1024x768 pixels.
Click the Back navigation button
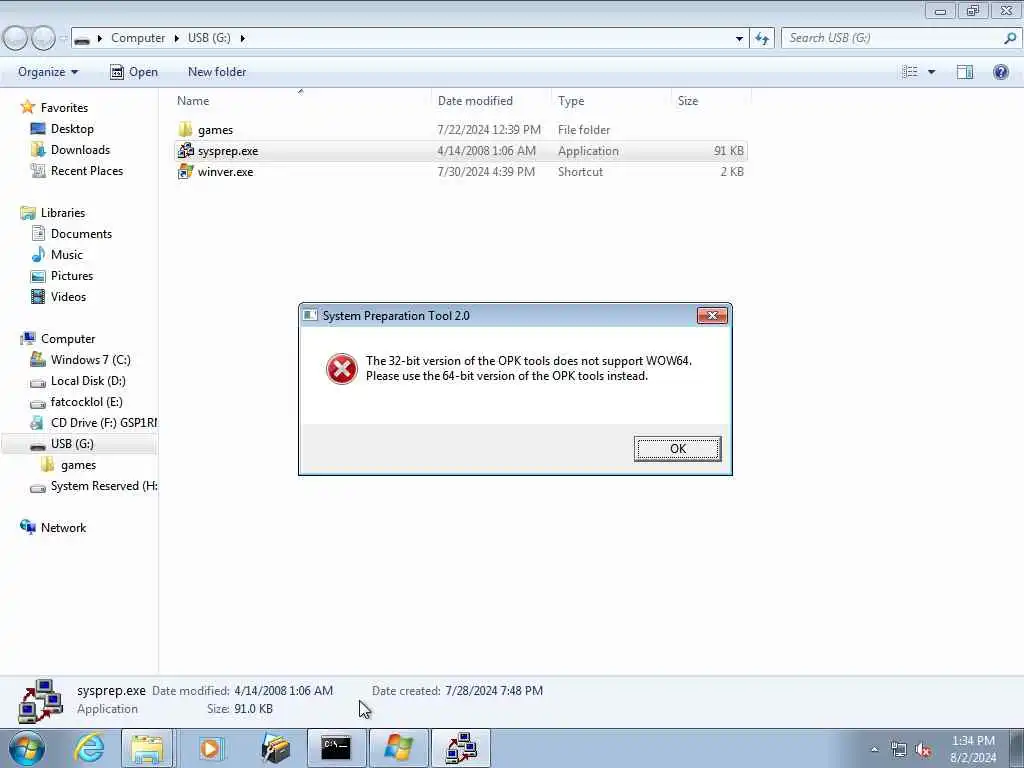coord(15,38)
